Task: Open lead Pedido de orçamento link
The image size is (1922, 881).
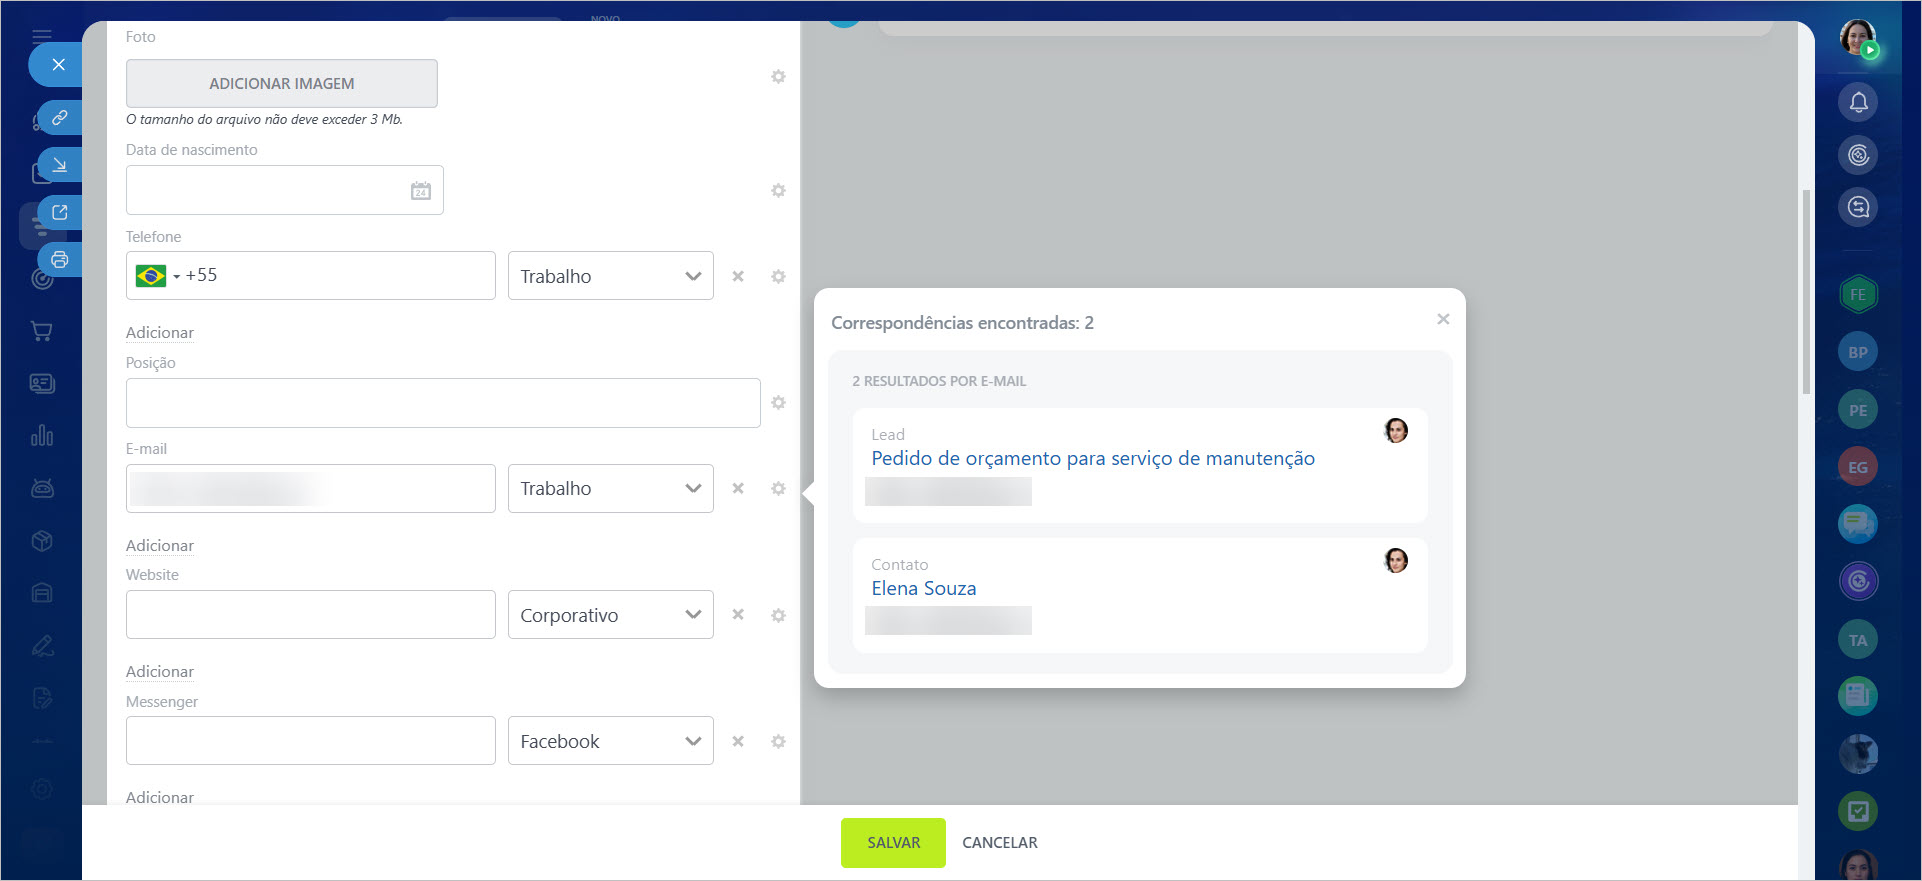Action: (x=1092, y=459)
